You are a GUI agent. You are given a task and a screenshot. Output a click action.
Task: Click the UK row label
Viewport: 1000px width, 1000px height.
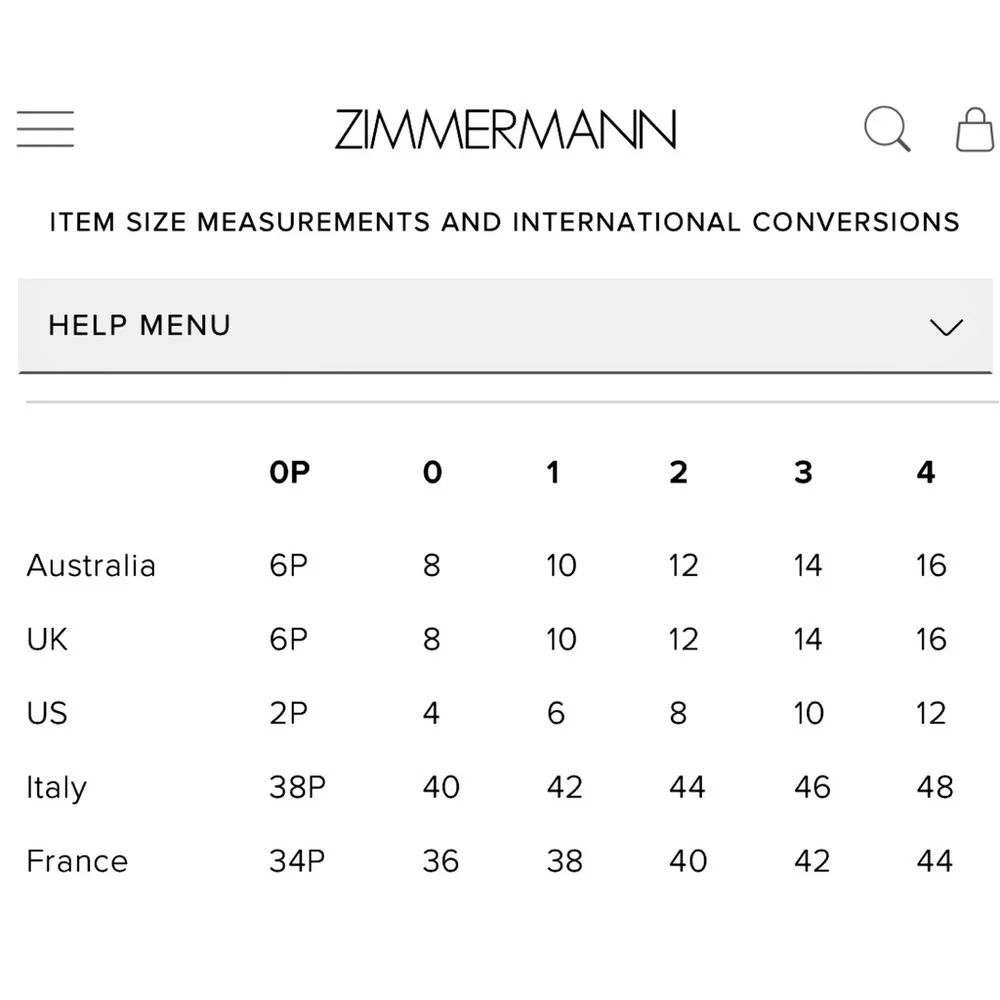click(47, 640)
